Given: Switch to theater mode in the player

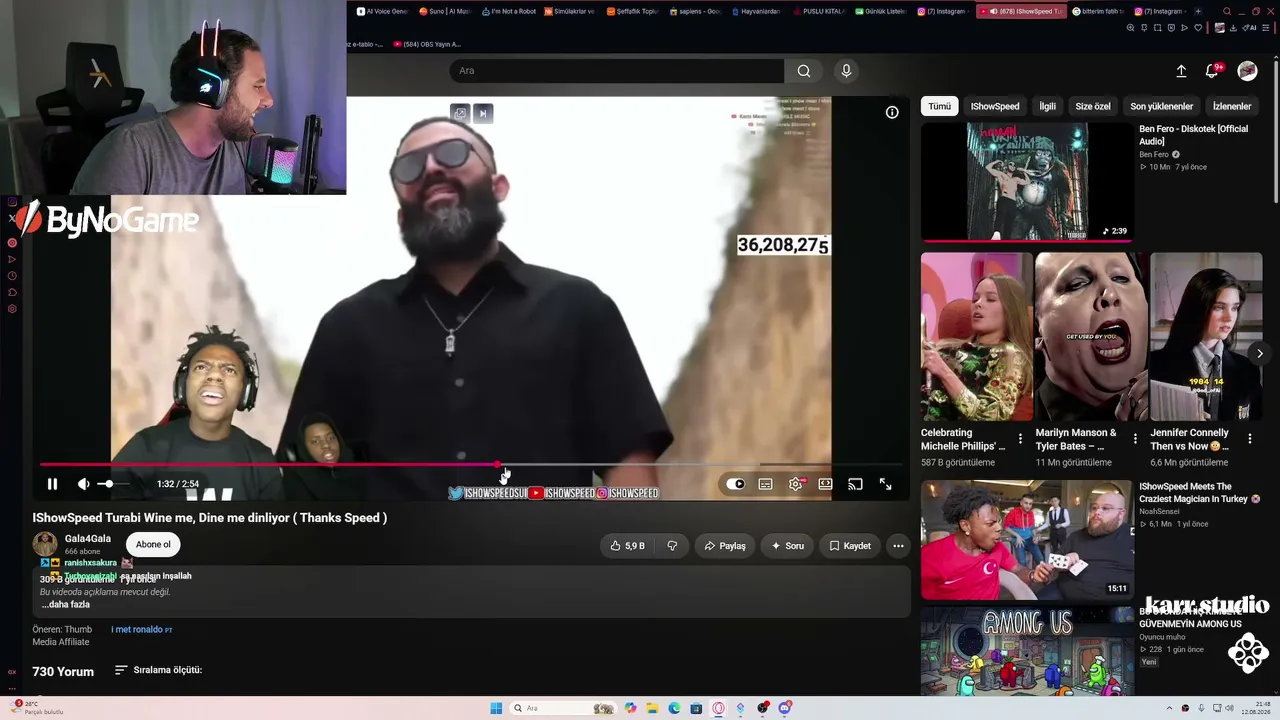Looking at the screenshot, I should pos(825,484).
